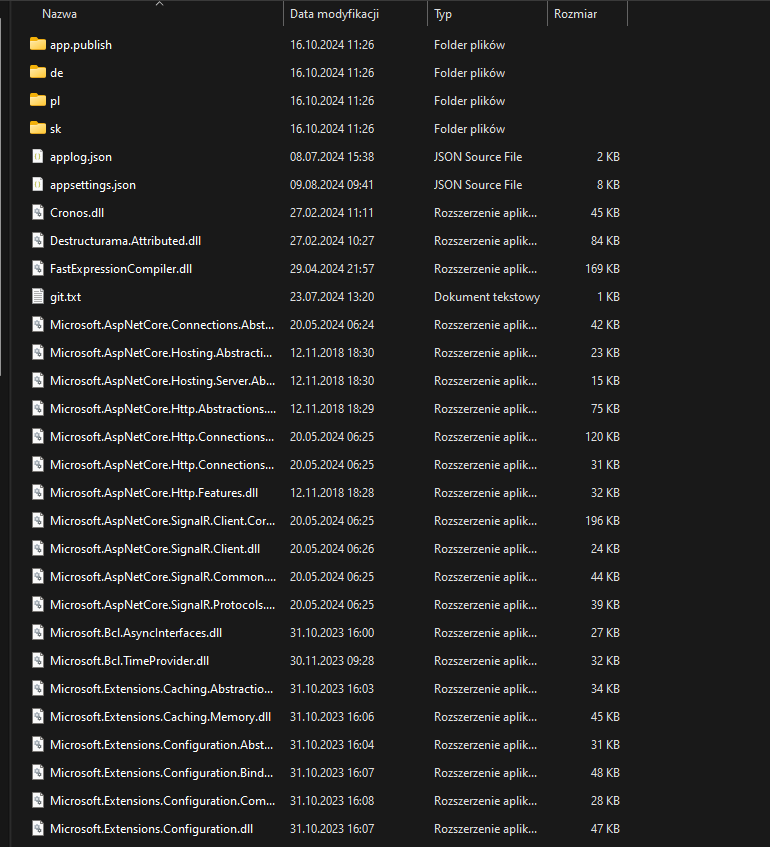Viewport: 770px width, 847px height.
Task: Select the Destructurama.Attributed.dll file name
Action: [125, 241]
